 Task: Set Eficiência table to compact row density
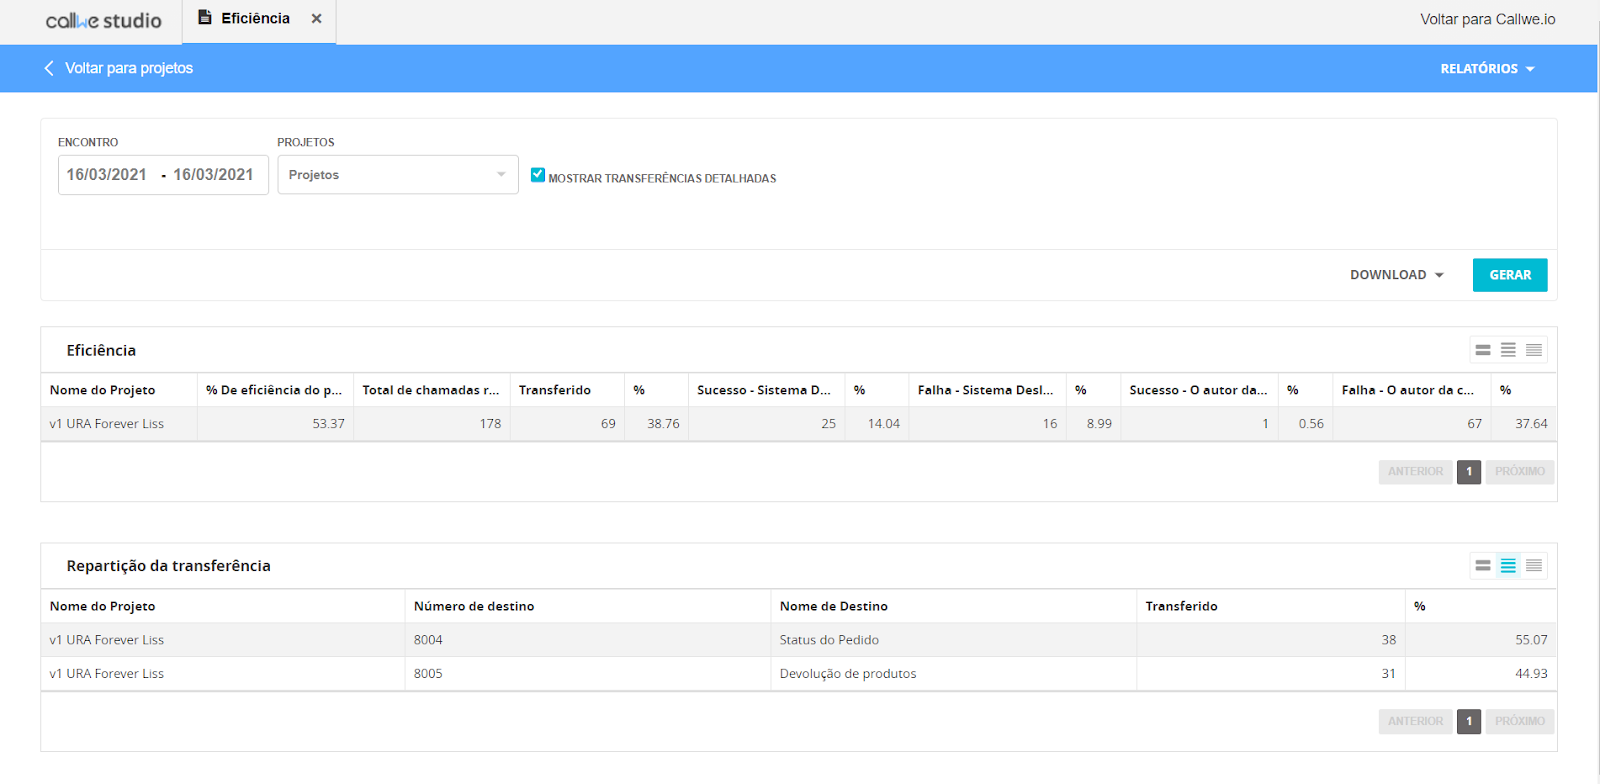(x=1534, y=350)
